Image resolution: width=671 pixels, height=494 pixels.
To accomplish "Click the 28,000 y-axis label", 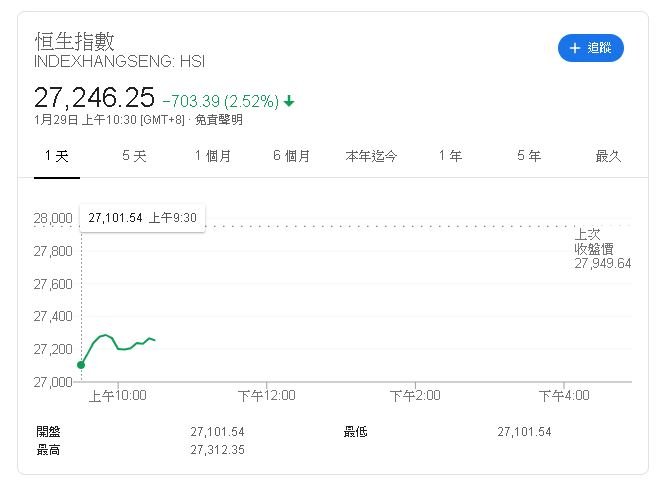I will coord(53,218).
